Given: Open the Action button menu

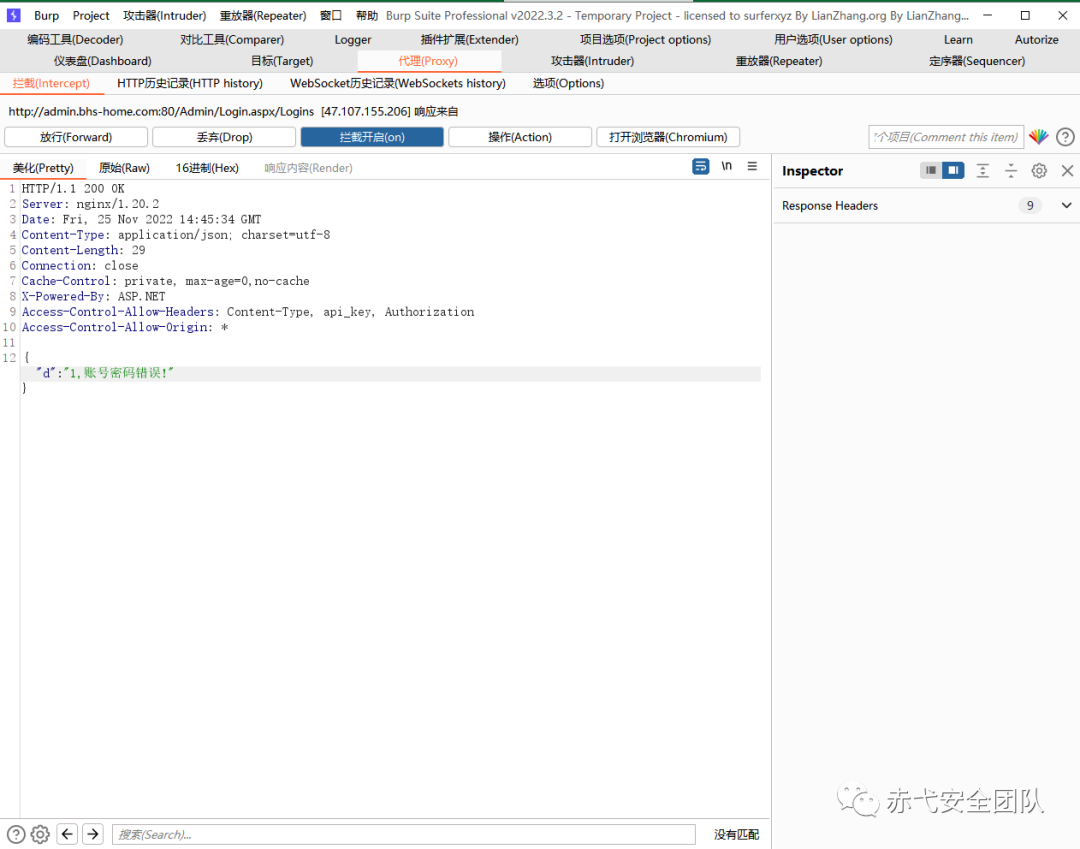Looking at the screenshot, I should (x=520, y=137).
